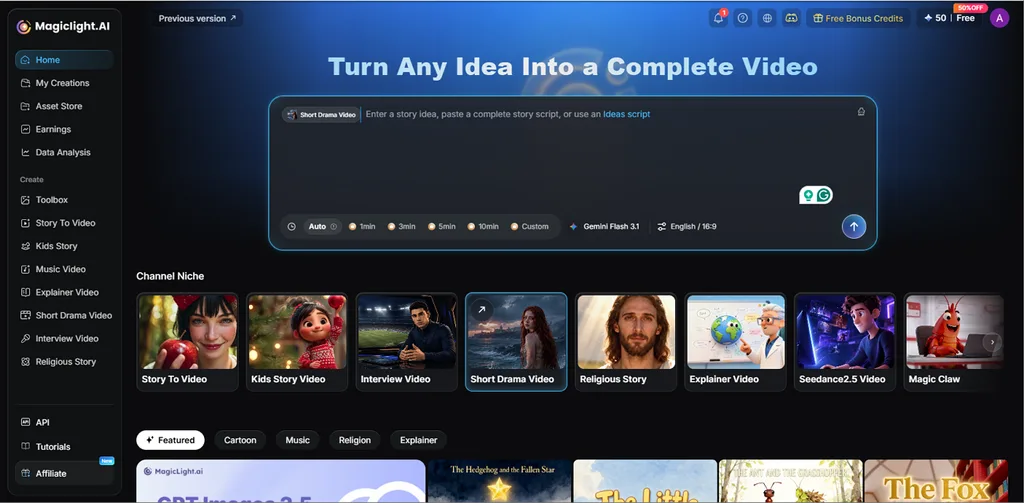Open the Kids Story Video niche card
Image resolution: width=1024 pixels, height=503 pixels.
click(297, 342)
